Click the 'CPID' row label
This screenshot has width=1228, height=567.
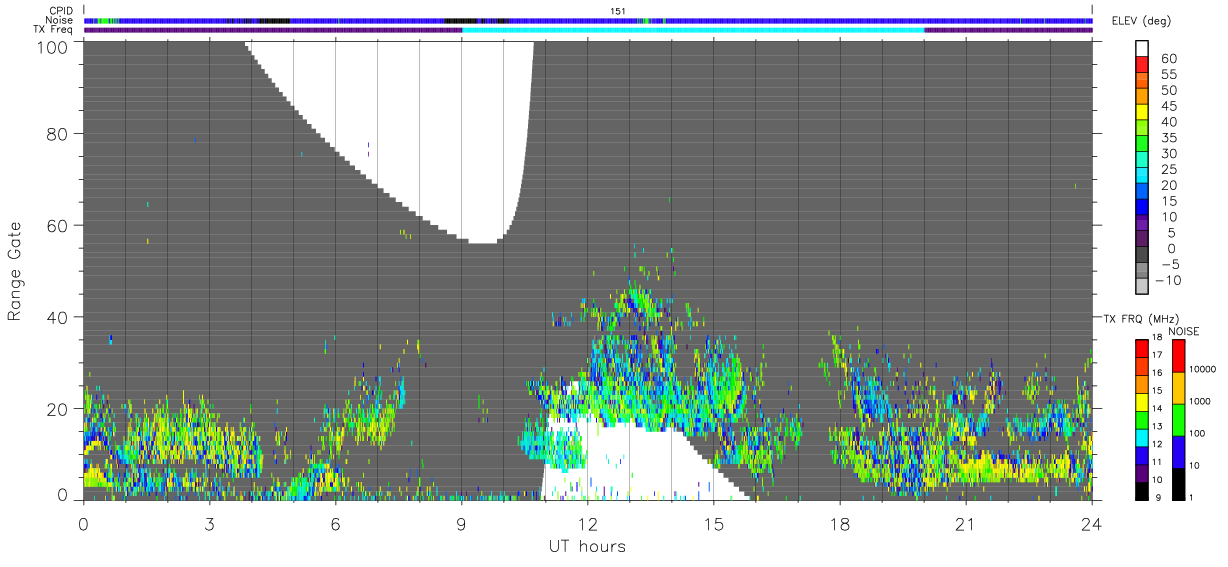(62, 11)
